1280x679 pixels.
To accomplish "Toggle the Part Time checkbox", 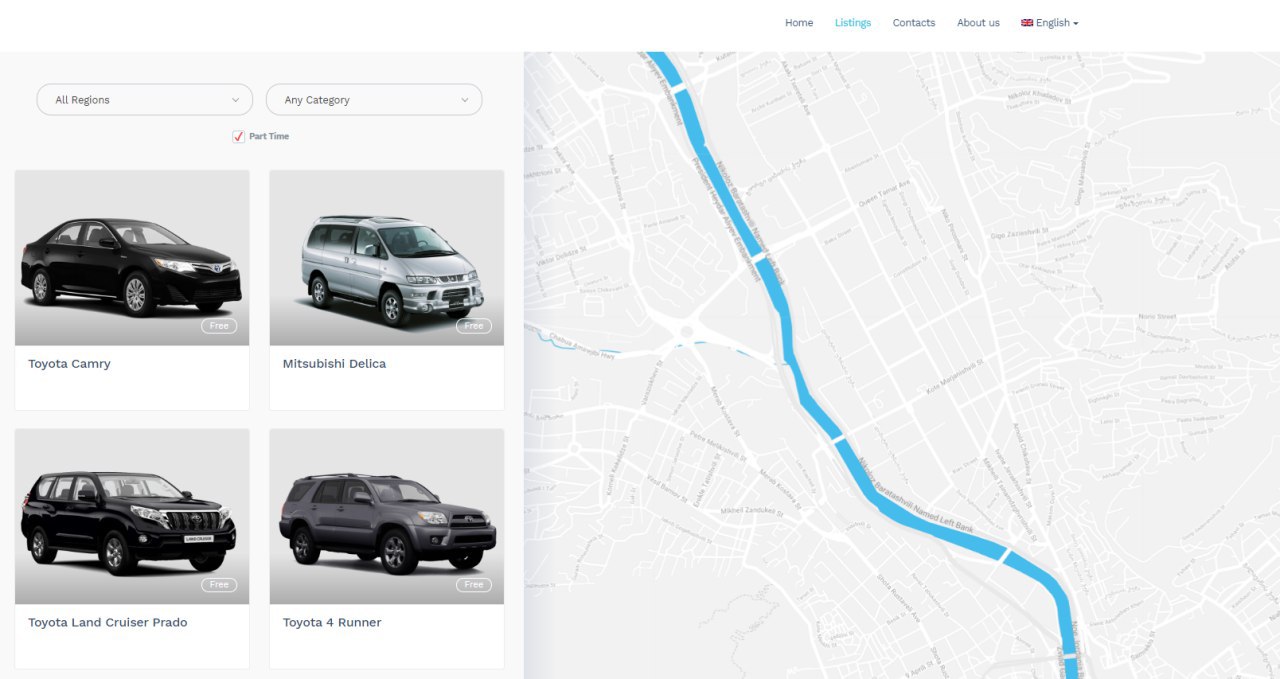I will pos(238,137).
